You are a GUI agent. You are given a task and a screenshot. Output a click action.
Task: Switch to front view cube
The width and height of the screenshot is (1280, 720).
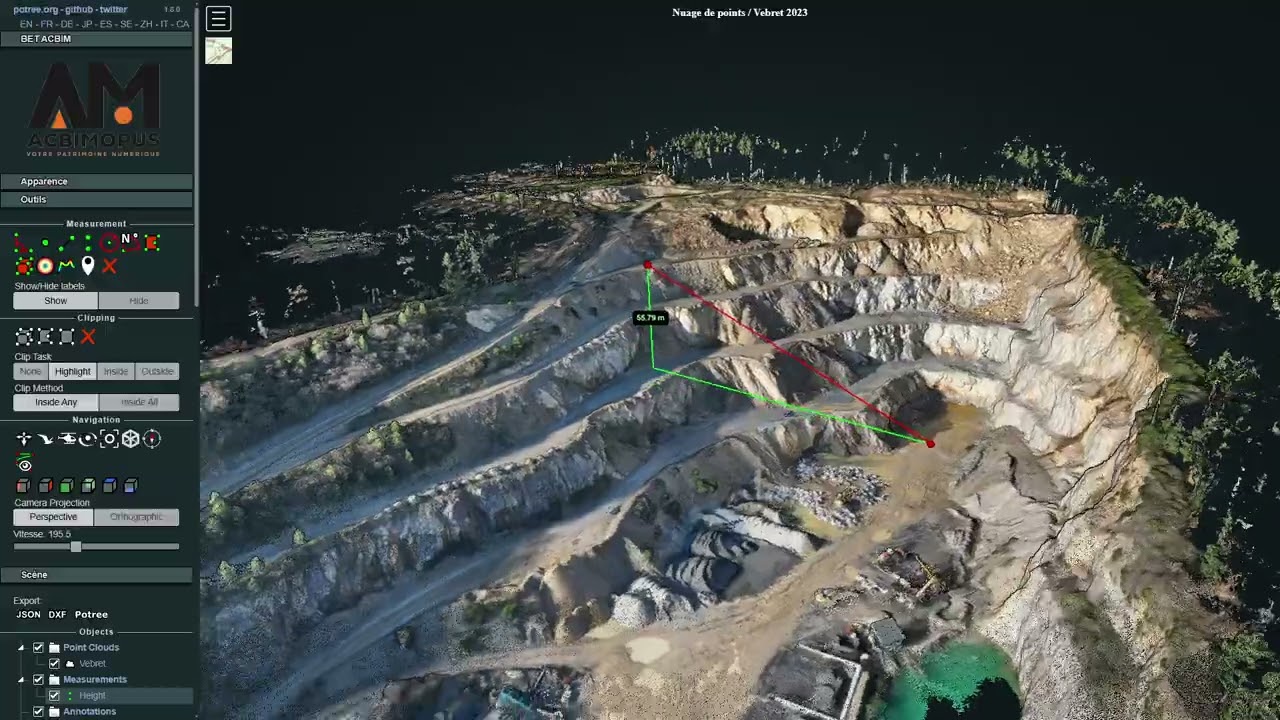[66, 486]
